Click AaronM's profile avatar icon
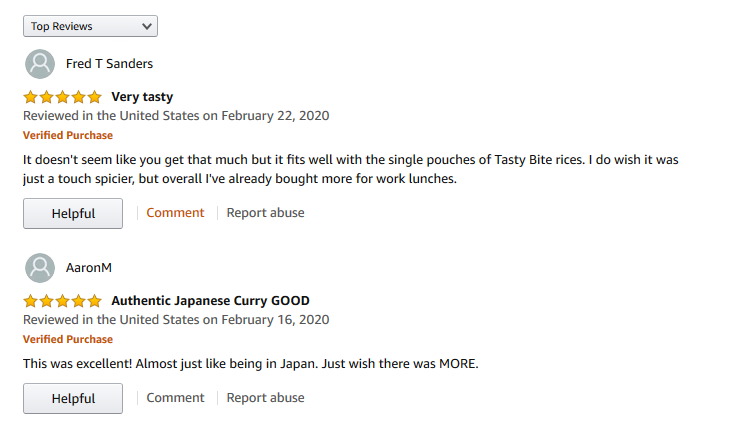732x437 pixels. pyautogui.click(x=40, y=268)
